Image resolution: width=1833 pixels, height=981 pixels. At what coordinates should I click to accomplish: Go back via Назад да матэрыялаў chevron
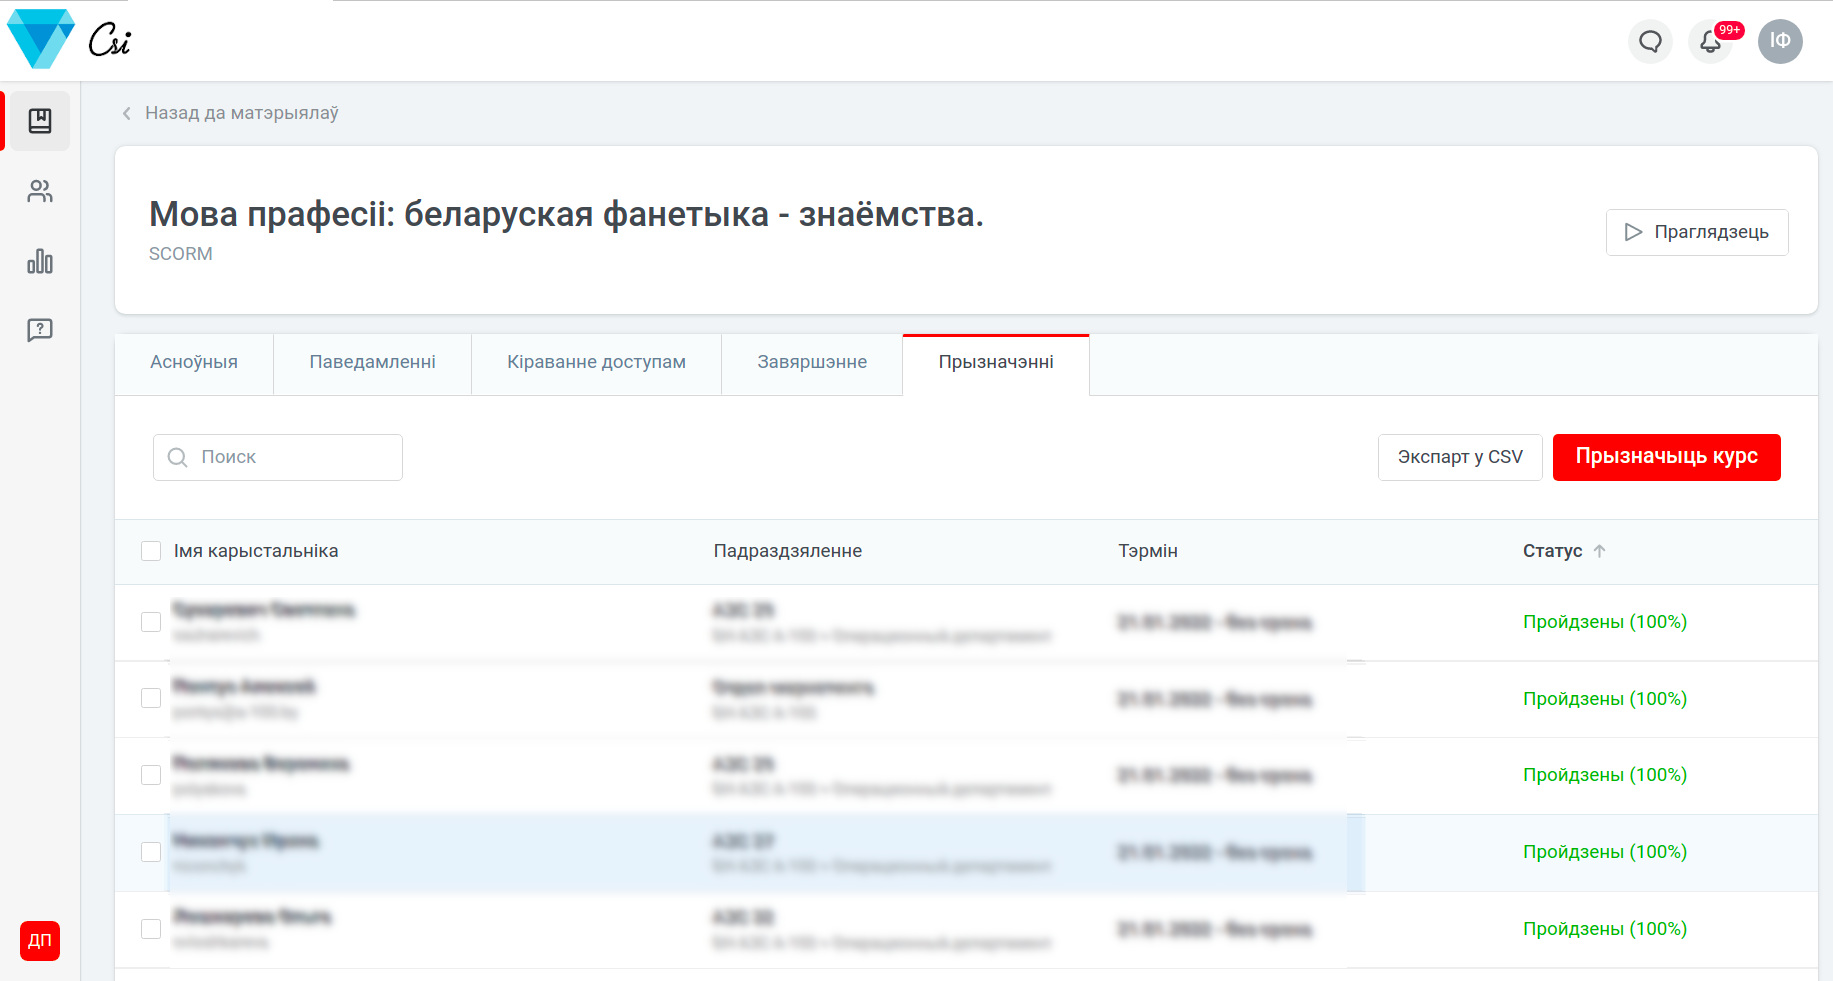pyautogui.click(x=127, y=113)
